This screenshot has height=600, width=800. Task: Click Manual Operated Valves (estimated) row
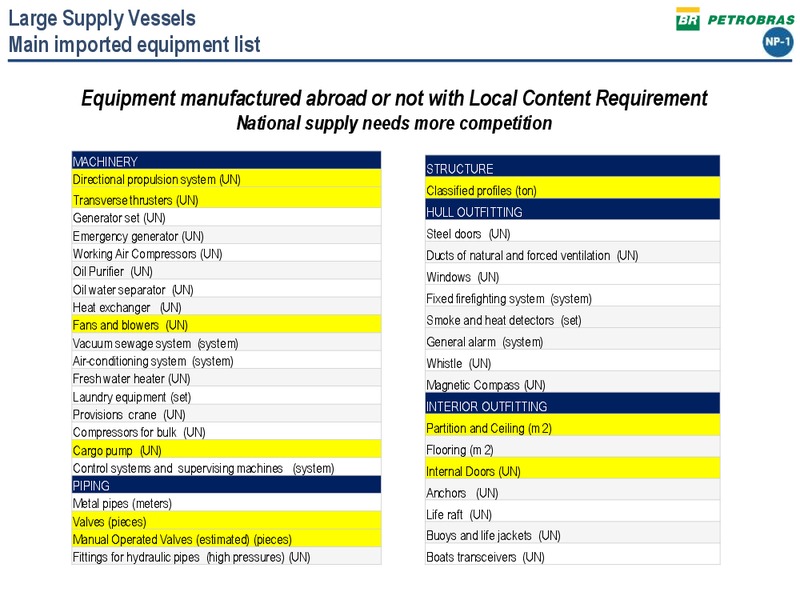coord(226,539)
